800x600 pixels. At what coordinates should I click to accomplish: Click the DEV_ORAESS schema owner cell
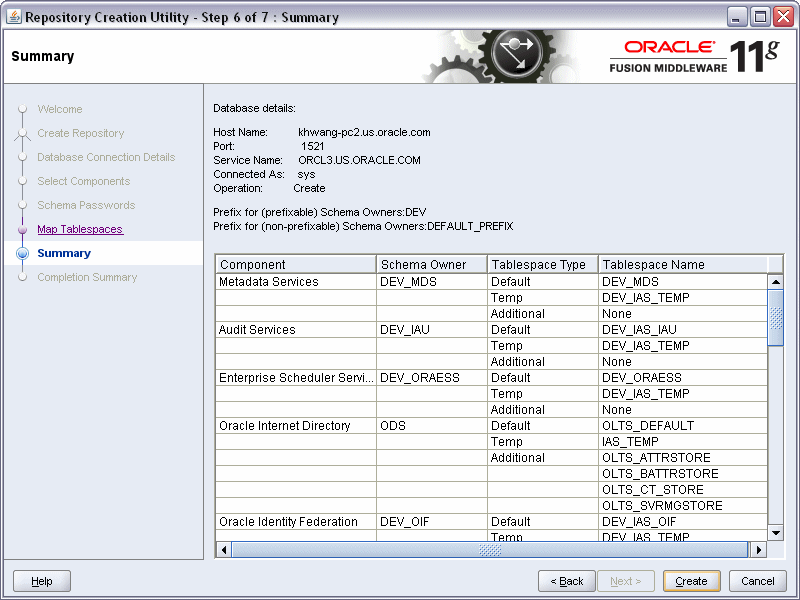[x=432, y=378]
